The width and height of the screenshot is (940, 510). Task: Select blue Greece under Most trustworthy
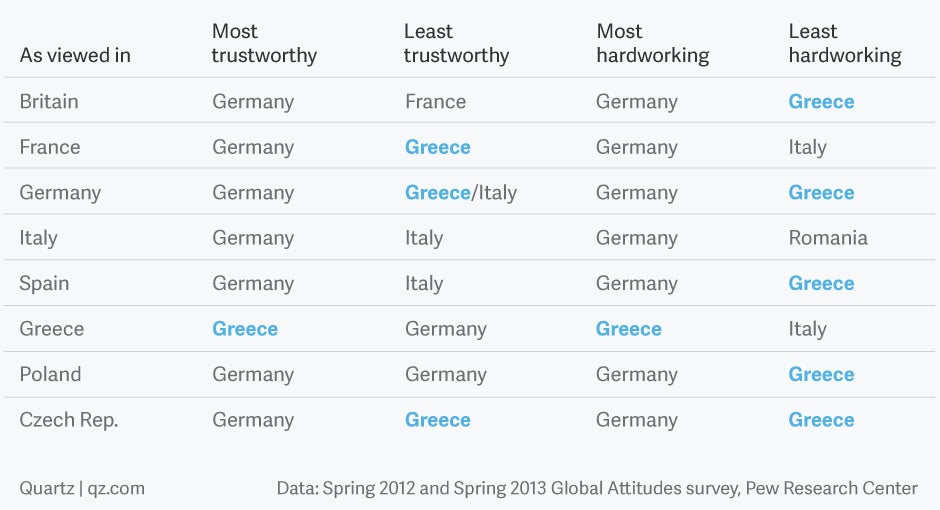click(x=245, y=328)
